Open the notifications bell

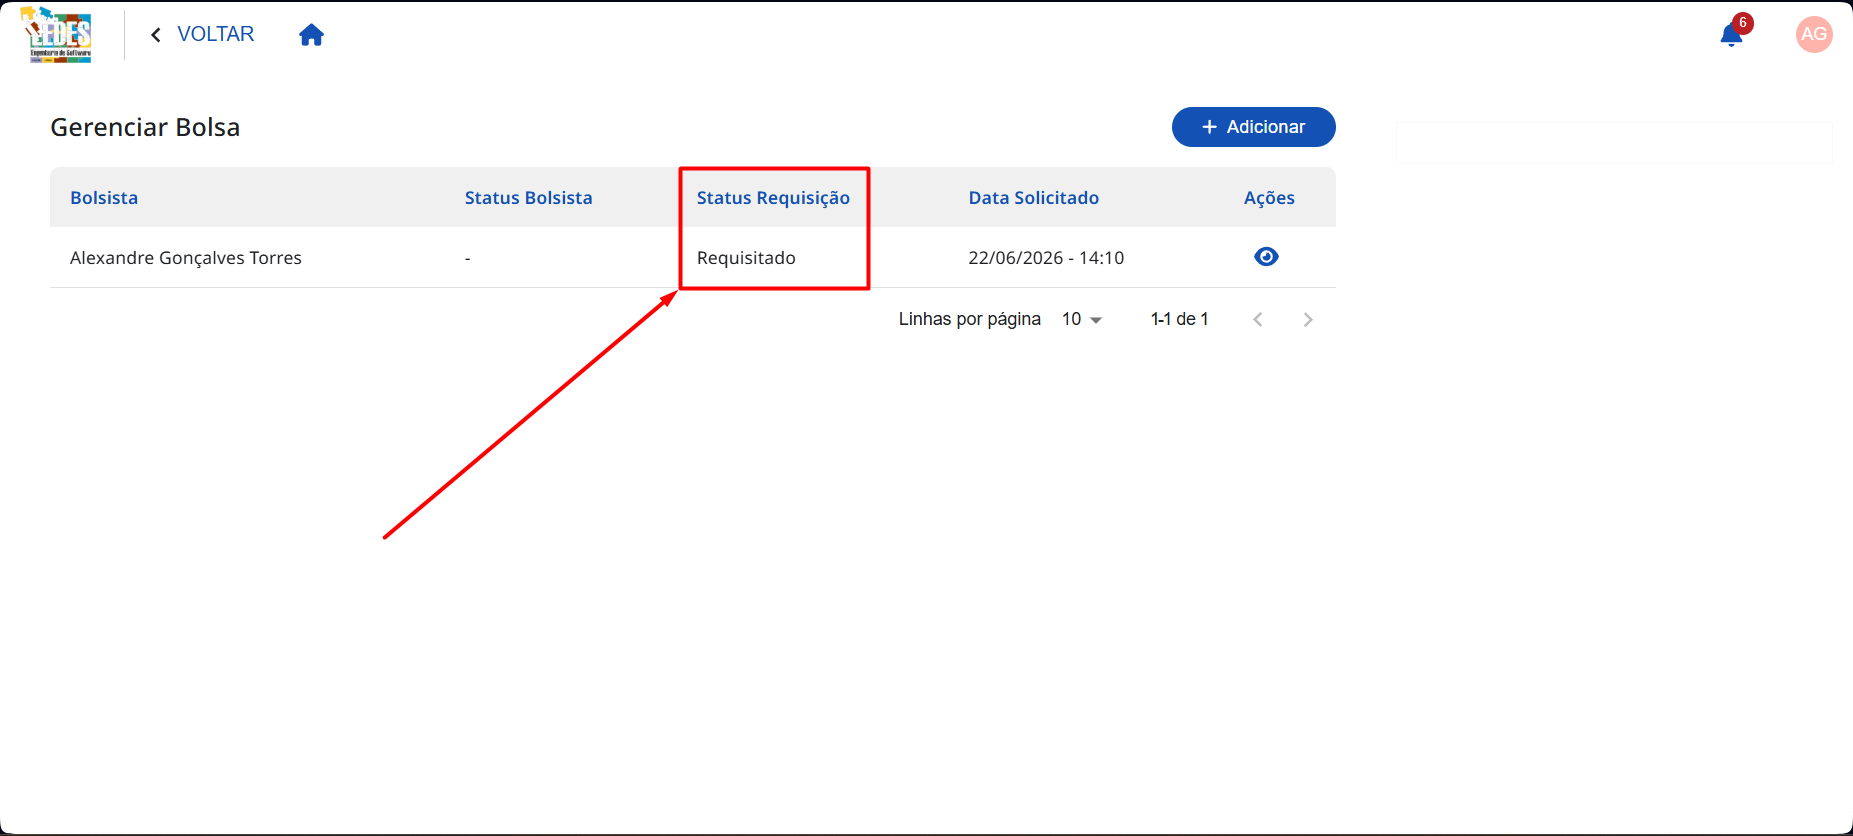coord(1731,36)
